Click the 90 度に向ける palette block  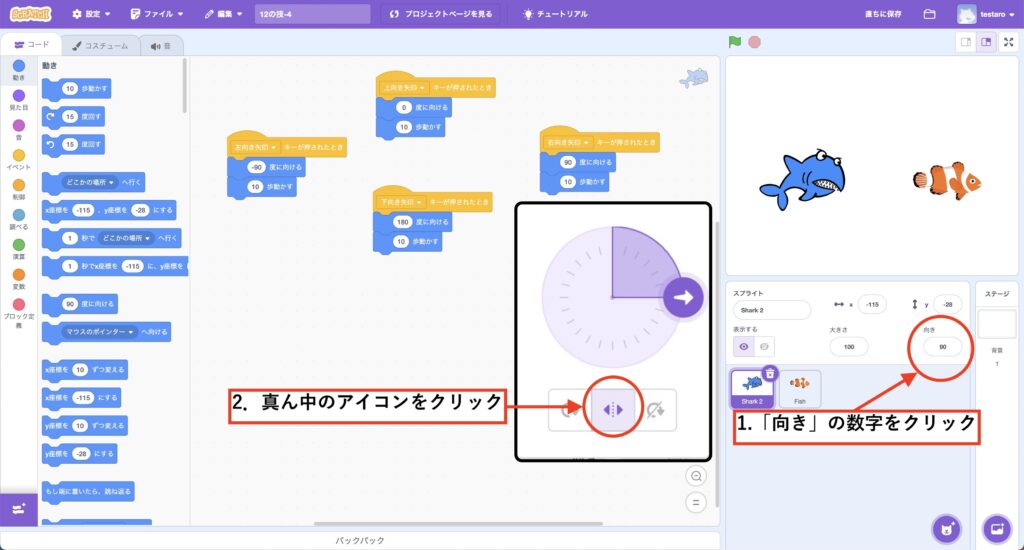pos(80,304)
